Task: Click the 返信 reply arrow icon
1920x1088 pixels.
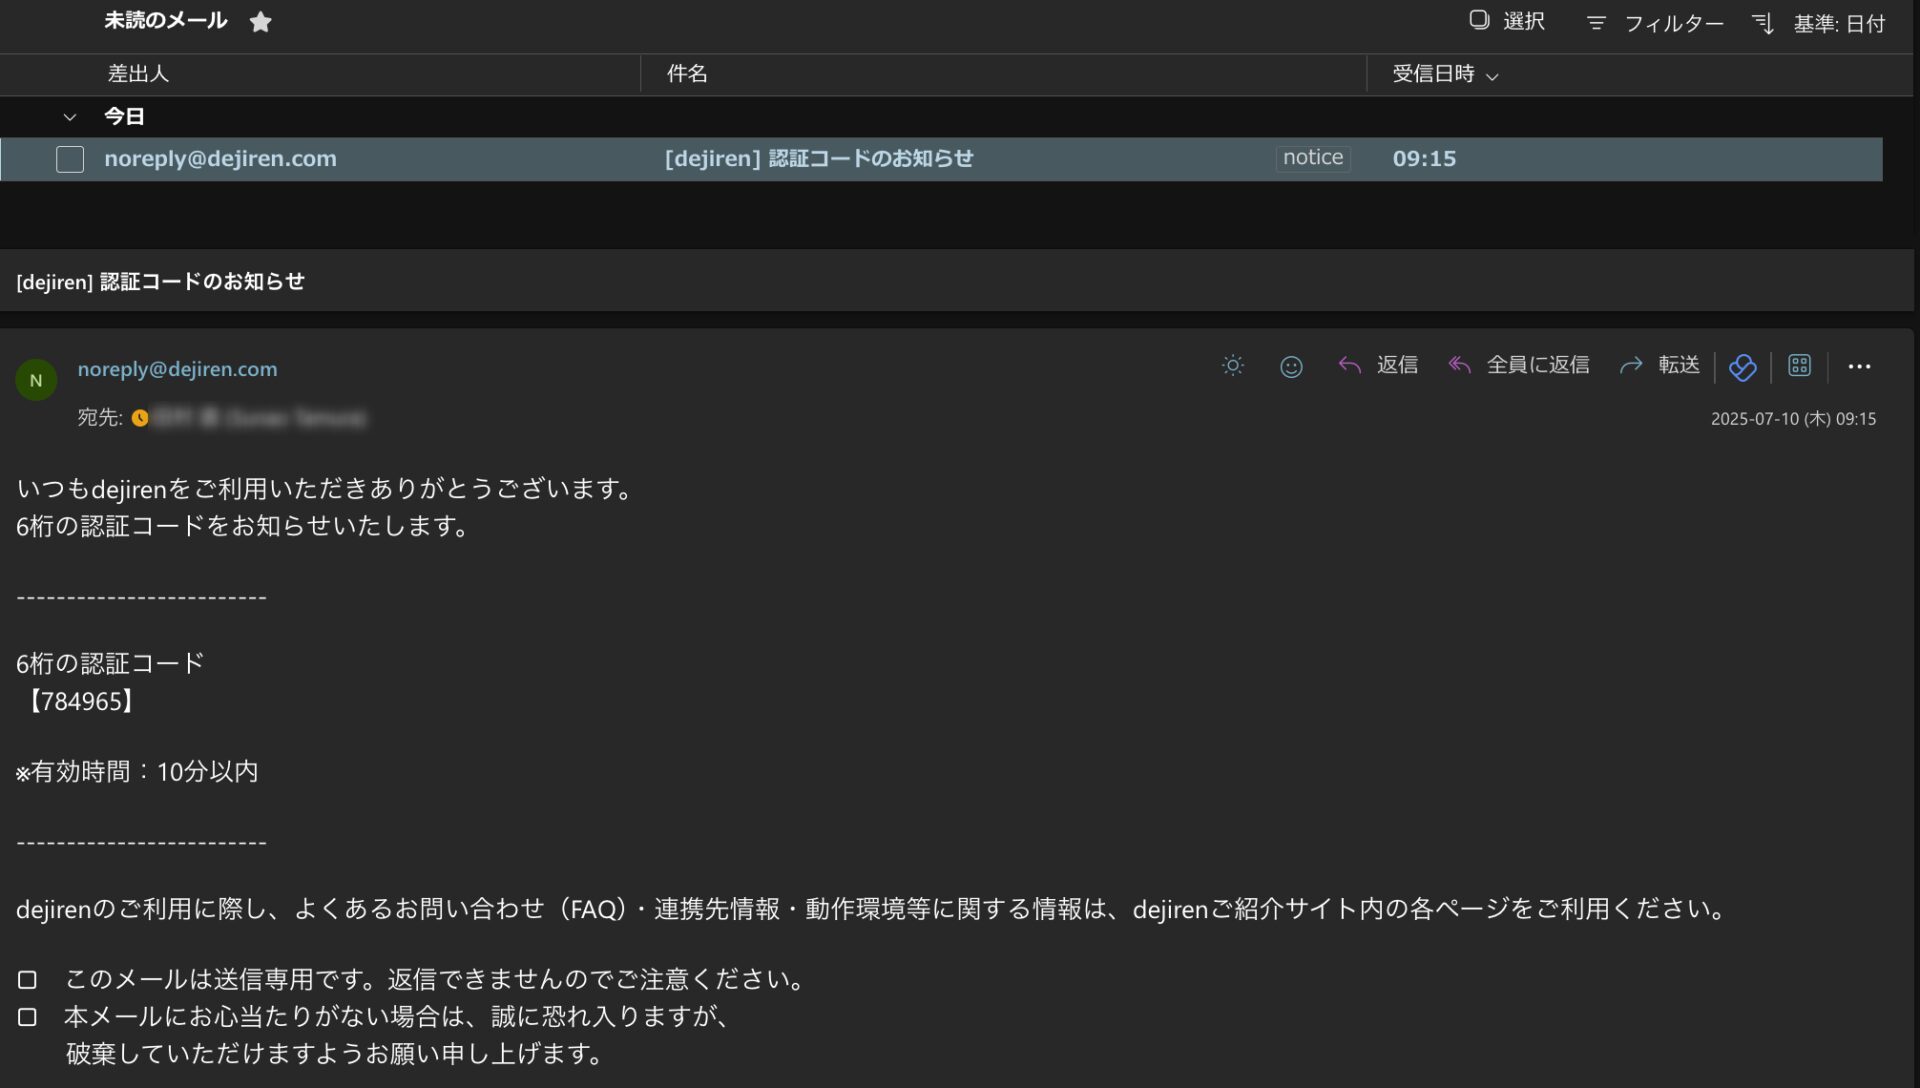Action: [x=1350, y=366]
